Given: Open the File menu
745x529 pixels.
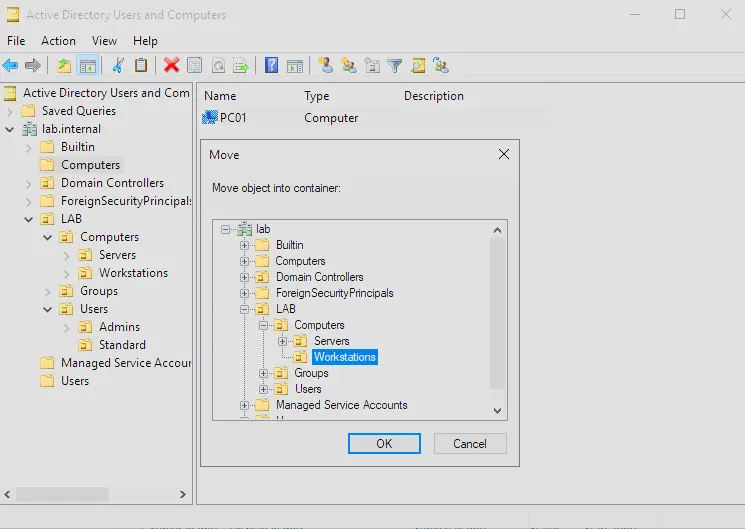Looking at the screenshot, I should [16, 41].
